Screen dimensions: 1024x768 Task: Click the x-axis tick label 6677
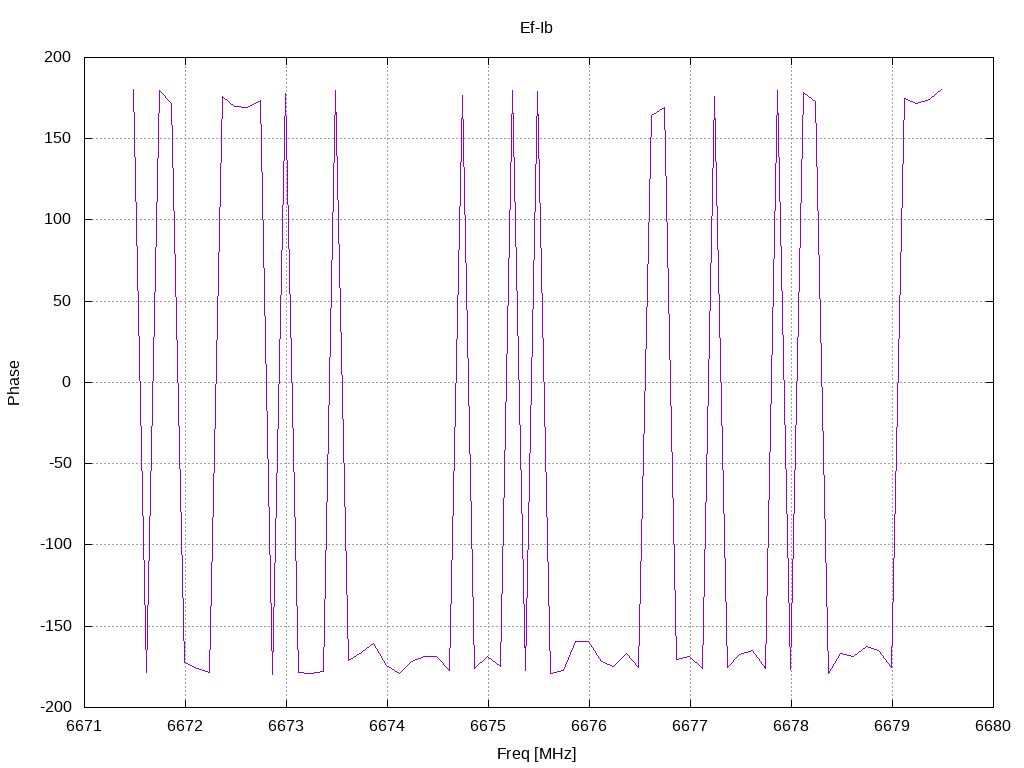(690, 726)
